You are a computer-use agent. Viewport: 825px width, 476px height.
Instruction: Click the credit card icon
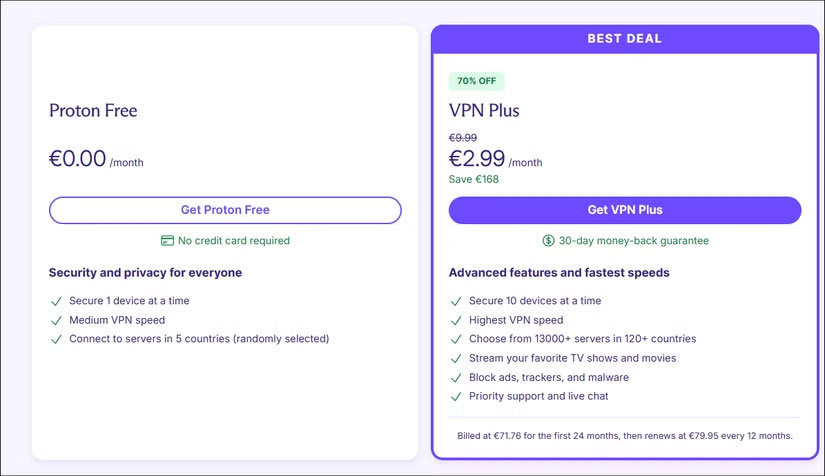point(167,241)
